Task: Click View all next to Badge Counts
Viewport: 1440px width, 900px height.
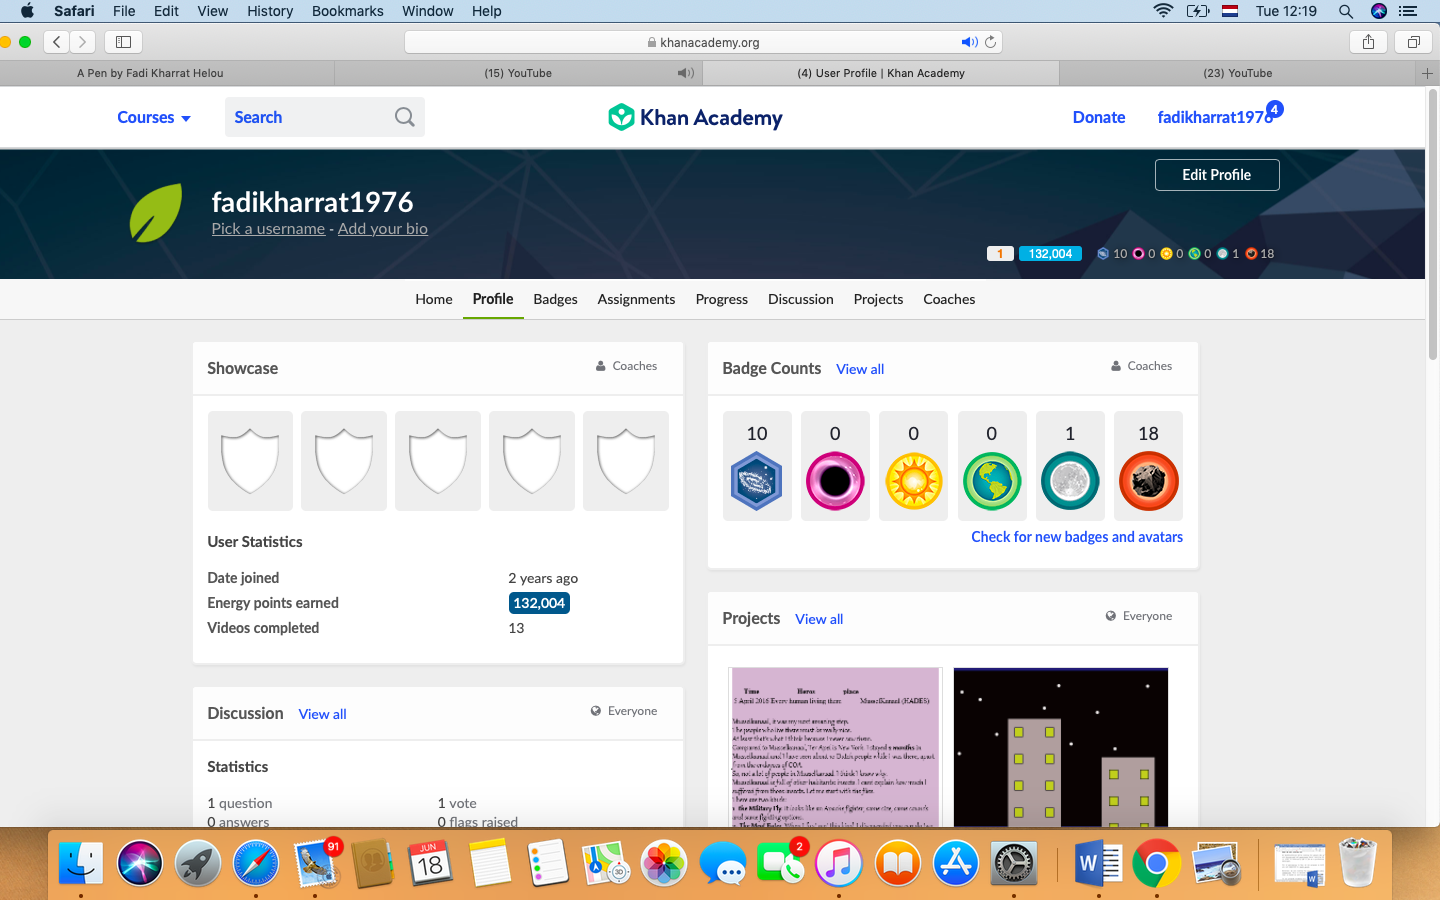Action: pyautogui.click(x=860, y=369)
